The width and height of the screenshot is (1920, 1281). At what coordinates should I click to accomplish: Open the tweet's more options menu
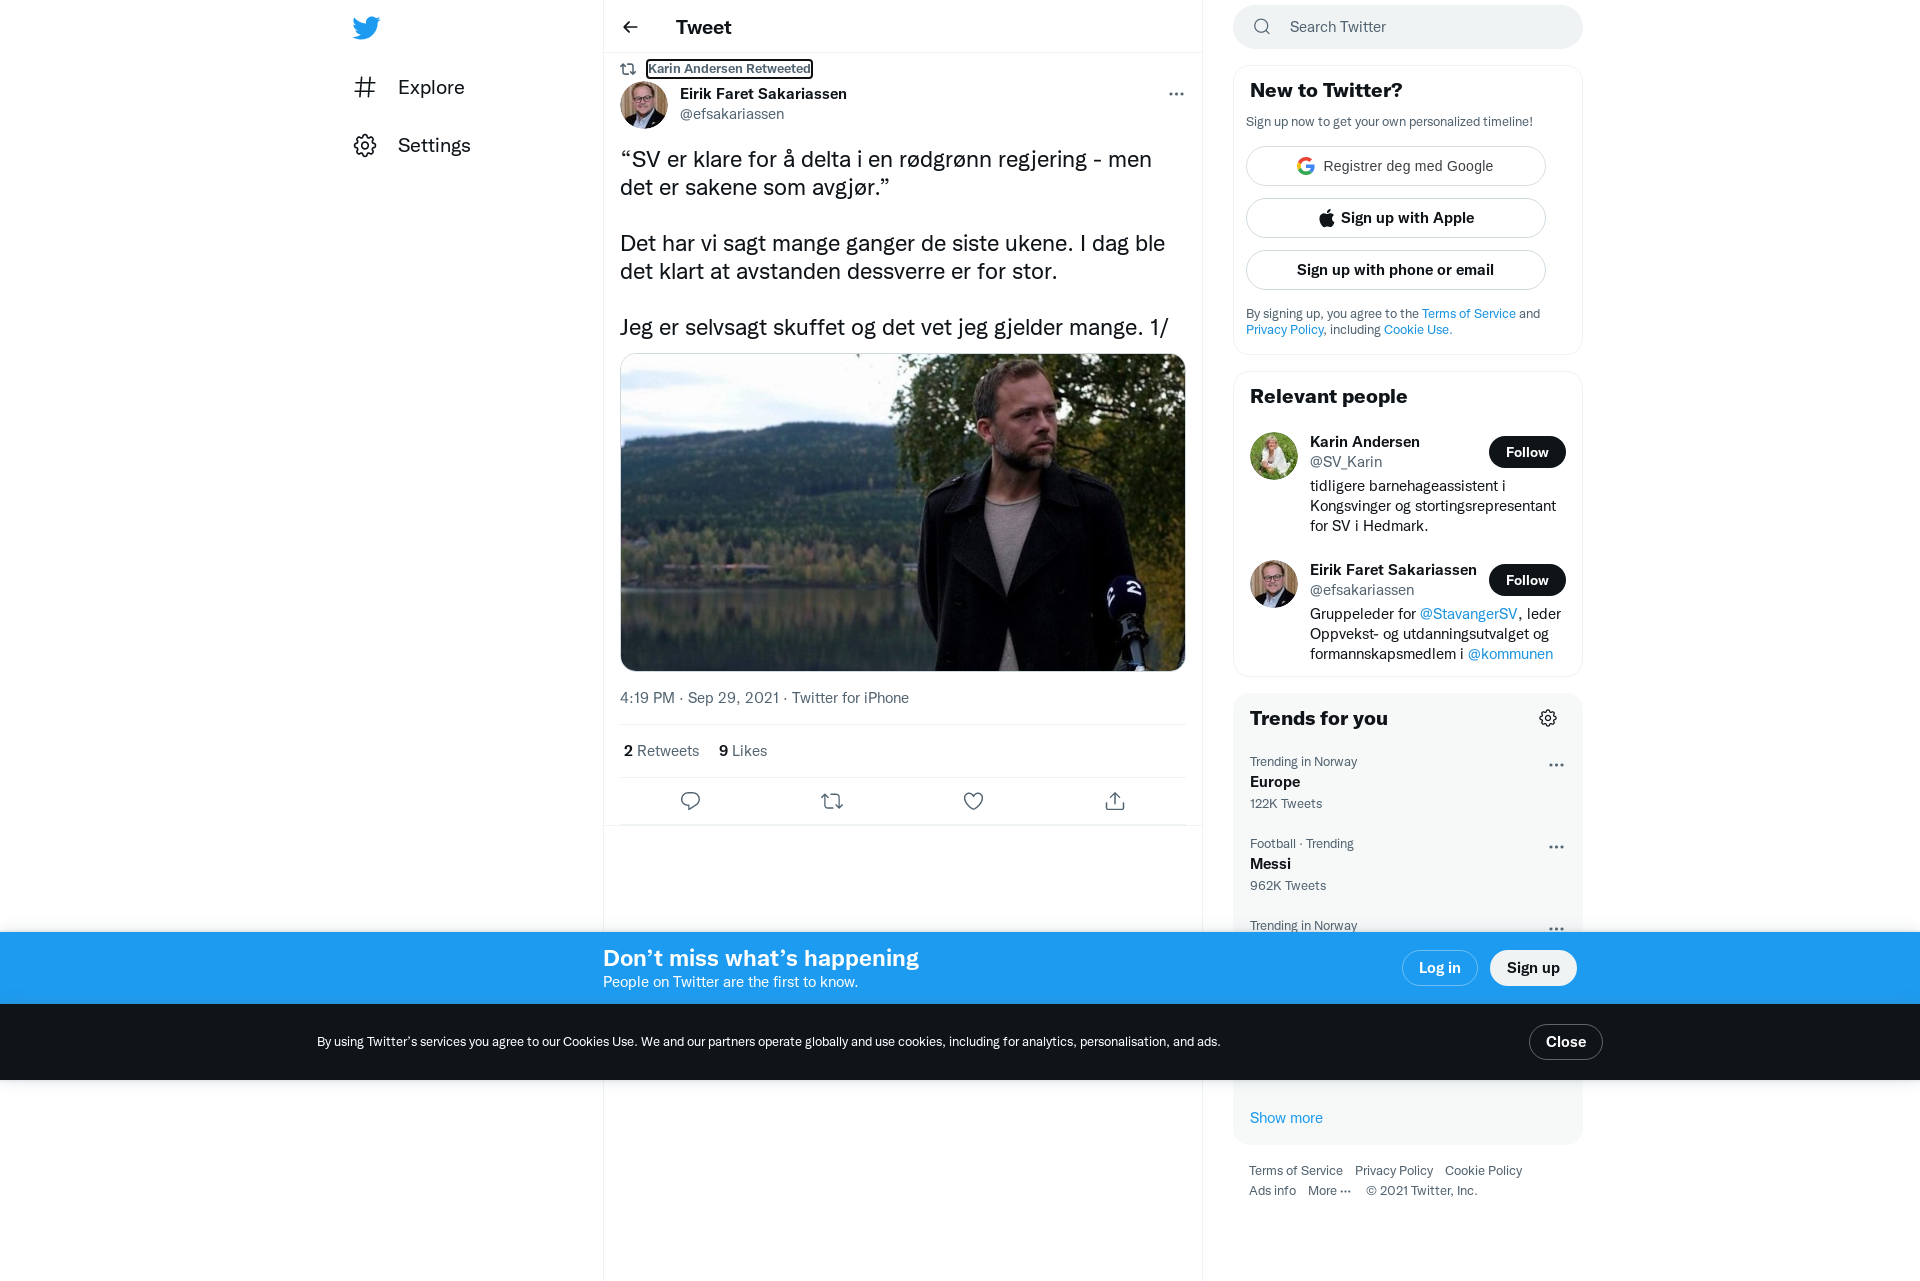click(1176, 94)
